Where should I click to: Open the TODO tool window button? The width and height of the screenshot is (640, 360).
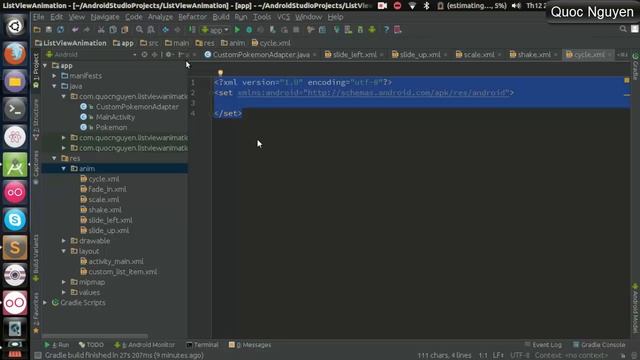coord(91,345)
